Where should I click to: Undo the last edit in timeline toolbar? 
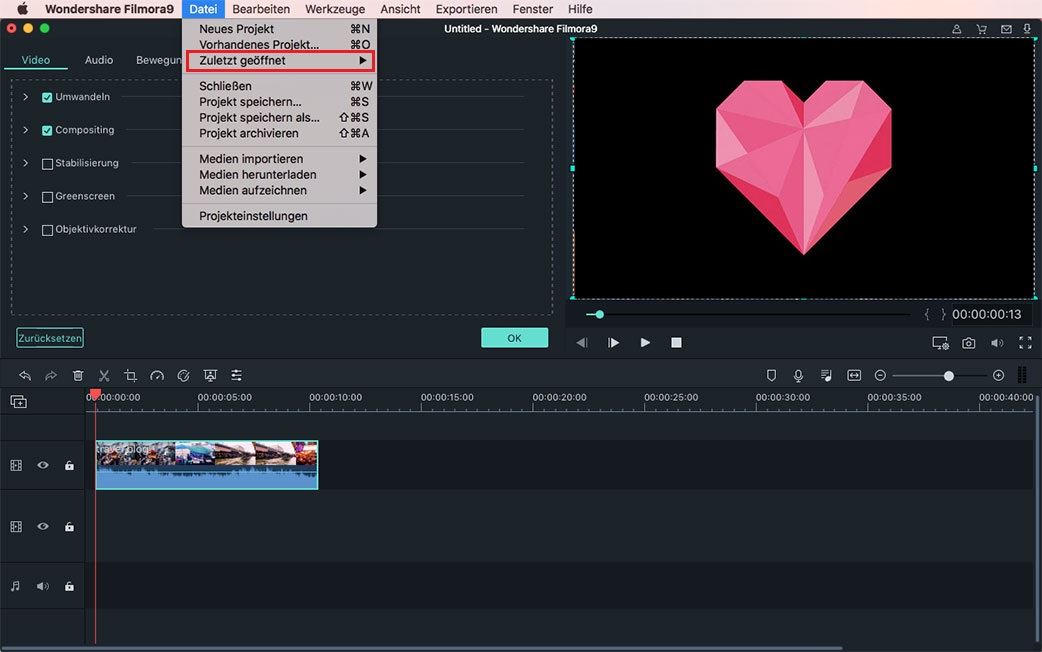[x=25, y=376]
